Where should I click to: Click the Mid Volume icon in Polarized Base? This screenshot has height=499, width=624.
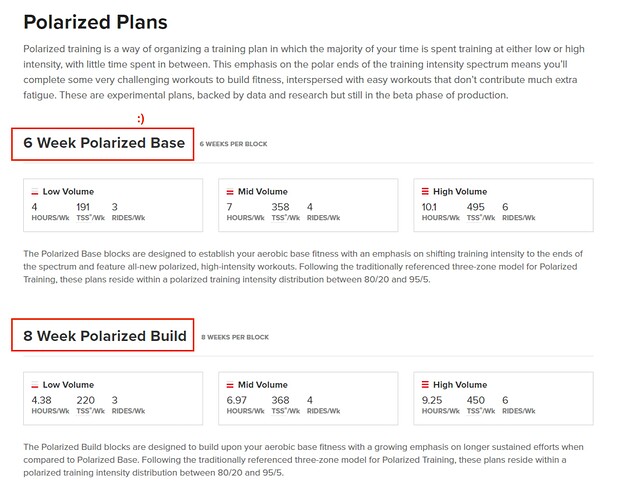pyautogui.click(x=230, y=192)
